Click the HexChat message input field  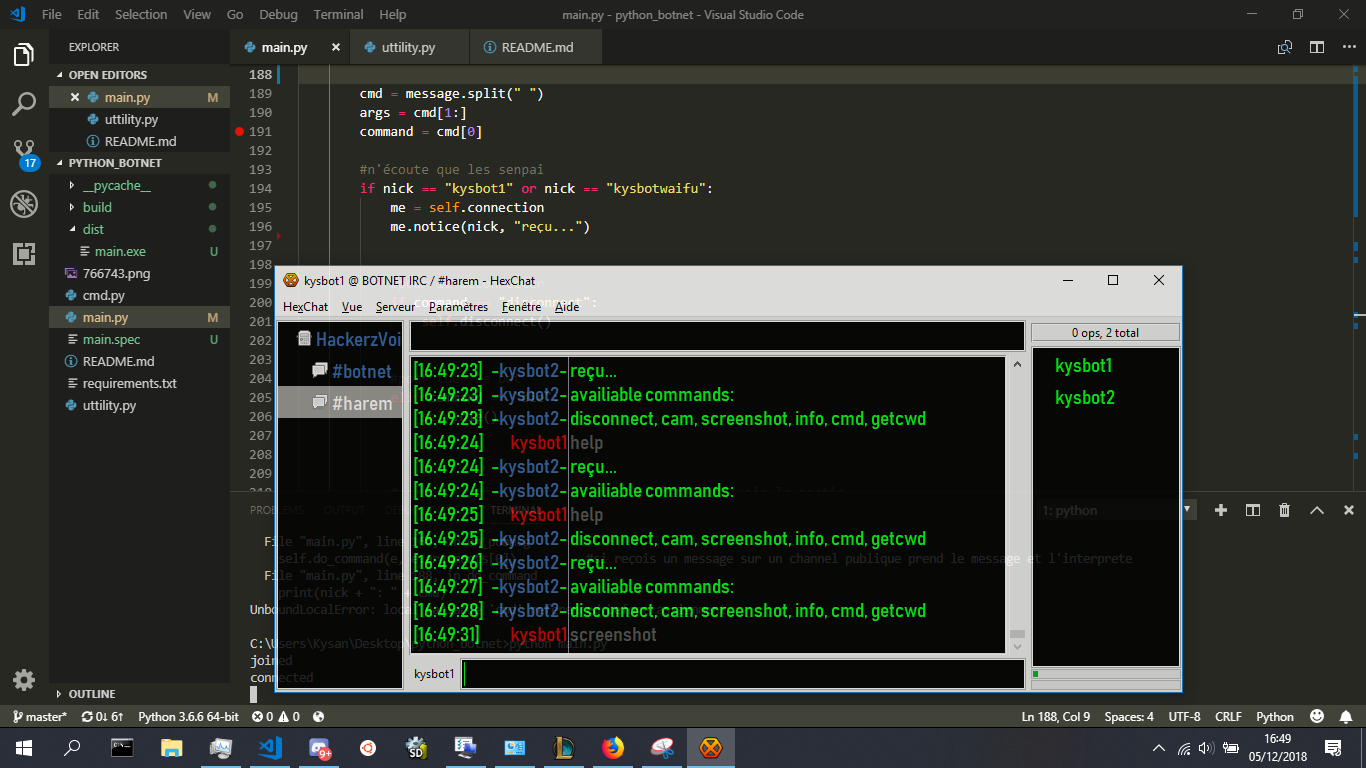coord(743,674)
